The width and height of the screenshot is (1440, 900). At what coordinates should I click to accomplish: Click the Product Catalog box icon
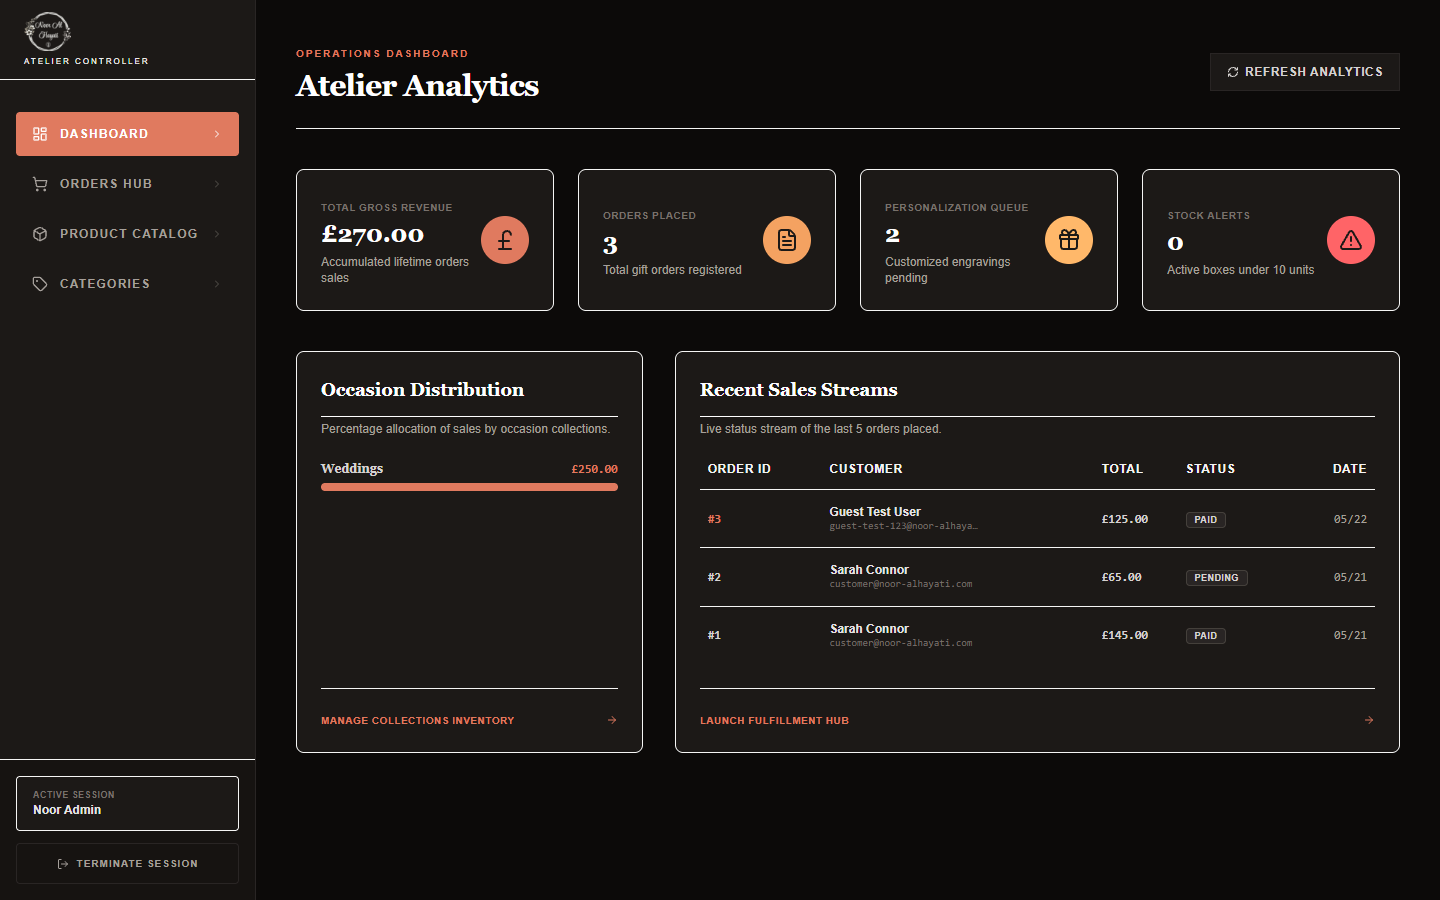click(40, 234)
